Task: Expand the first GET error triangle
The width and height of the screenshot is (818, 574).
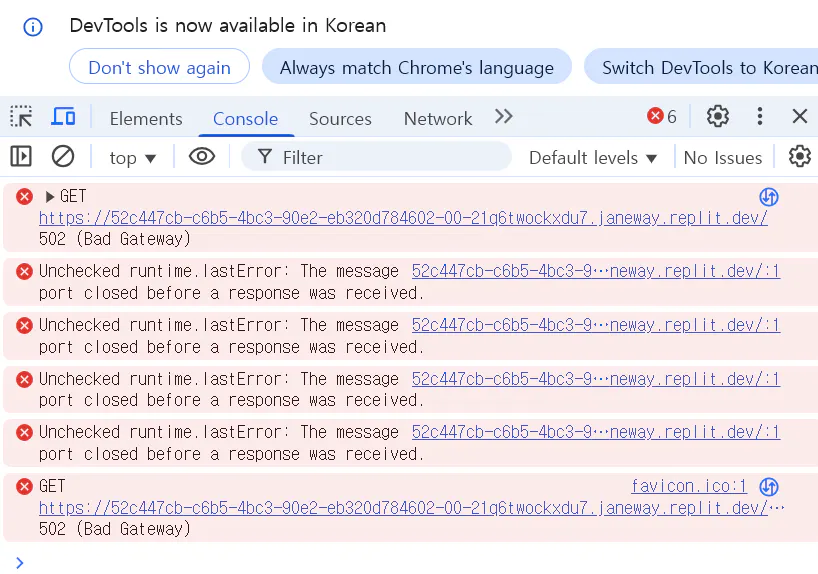Action: click(x=50, y=197)
